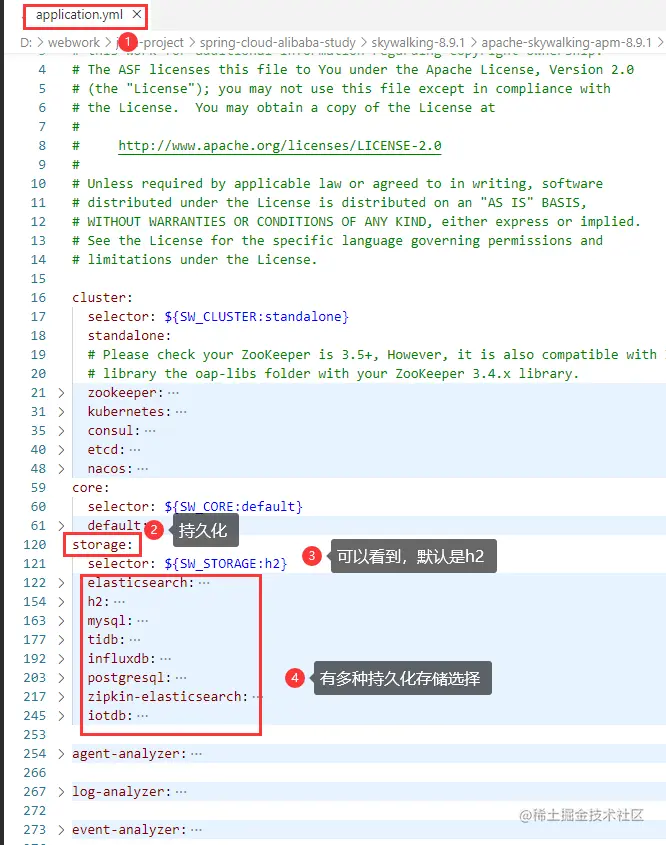The height and width of the screenshot is (845, 666).
Task: Click the 'standalone:' key on line 18
Action: tap(129, 336)
